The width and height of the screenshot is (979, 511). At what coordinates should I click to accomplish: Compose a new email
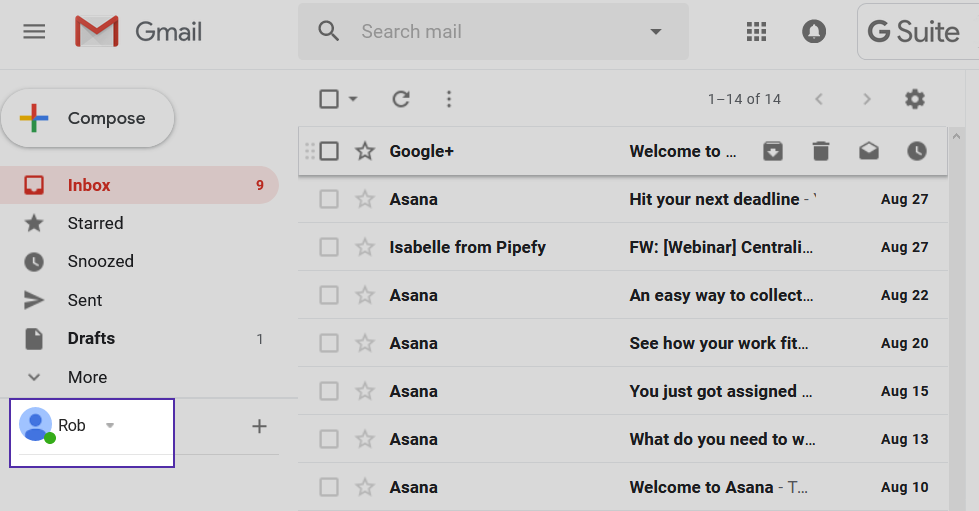coord(87,118)
